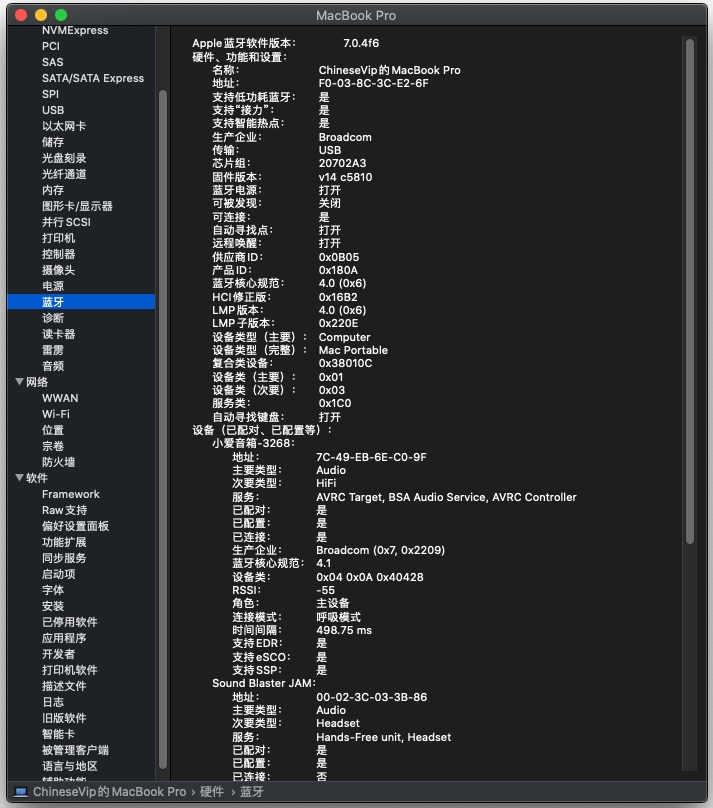Click 硬件 in the bottom path bar
This screenshot has height=808, width=713.
tap(211, 792)
